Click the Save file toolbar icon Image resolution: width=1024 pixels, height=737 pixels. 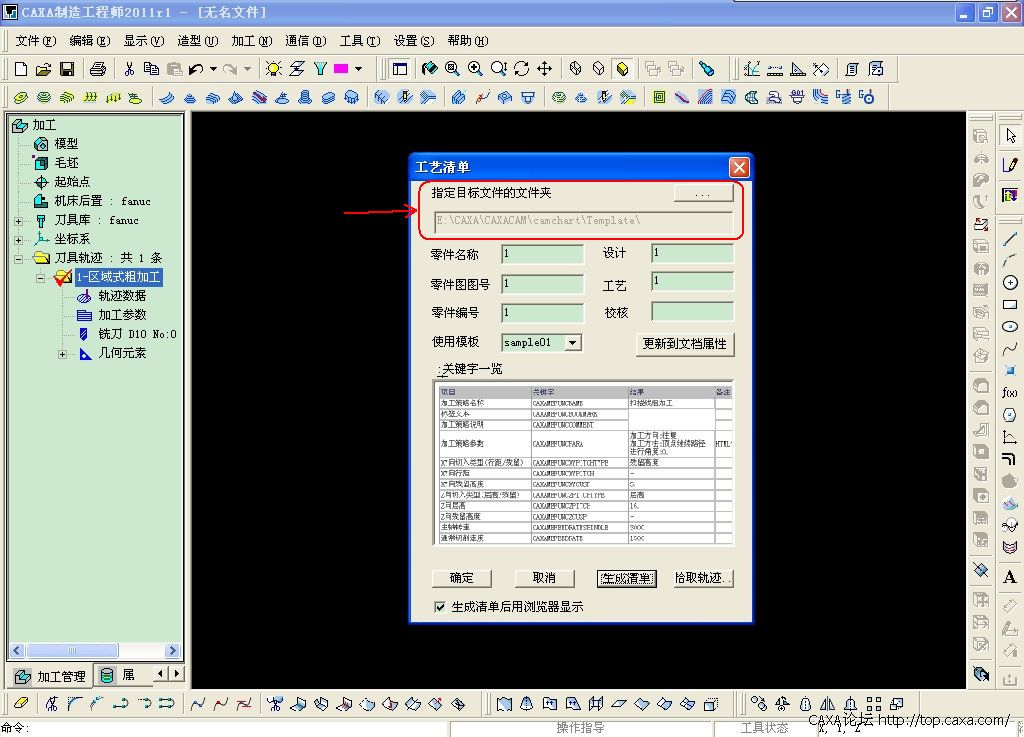pyautogui.click(x=67, y=69)
